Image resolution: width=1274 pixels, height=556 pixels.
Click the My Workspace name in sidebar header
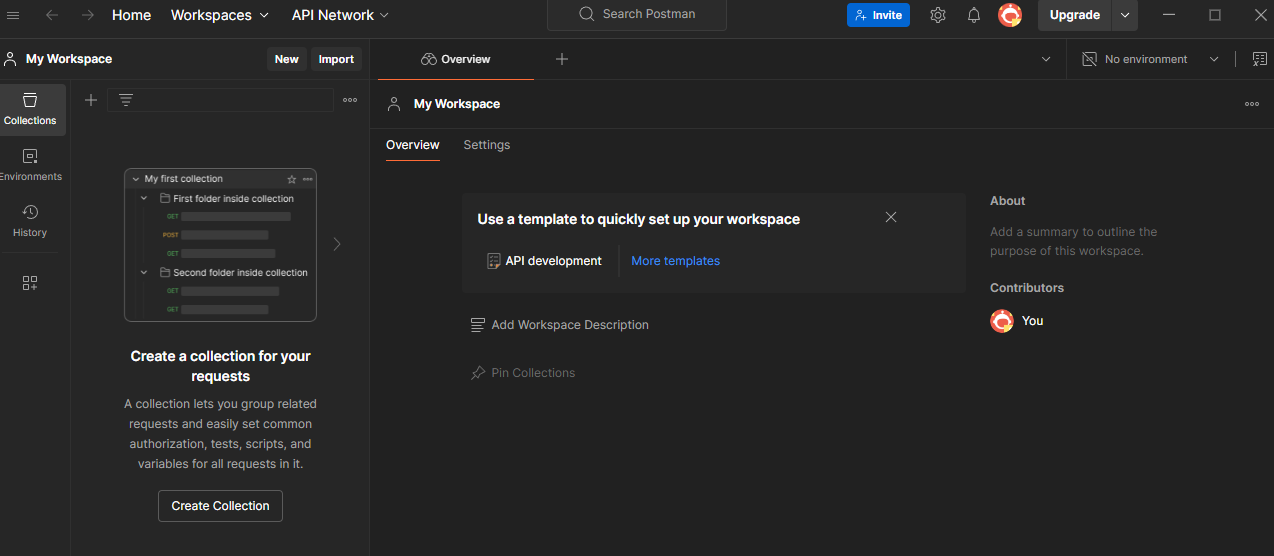[x=69, y=59]
